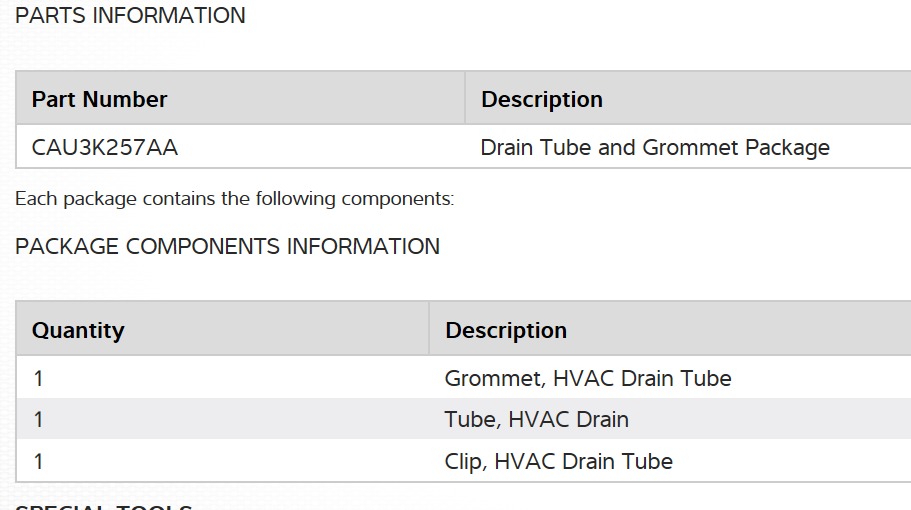
Task: Click the quantity value in the Tube row
Action: [x=38, y=419]
